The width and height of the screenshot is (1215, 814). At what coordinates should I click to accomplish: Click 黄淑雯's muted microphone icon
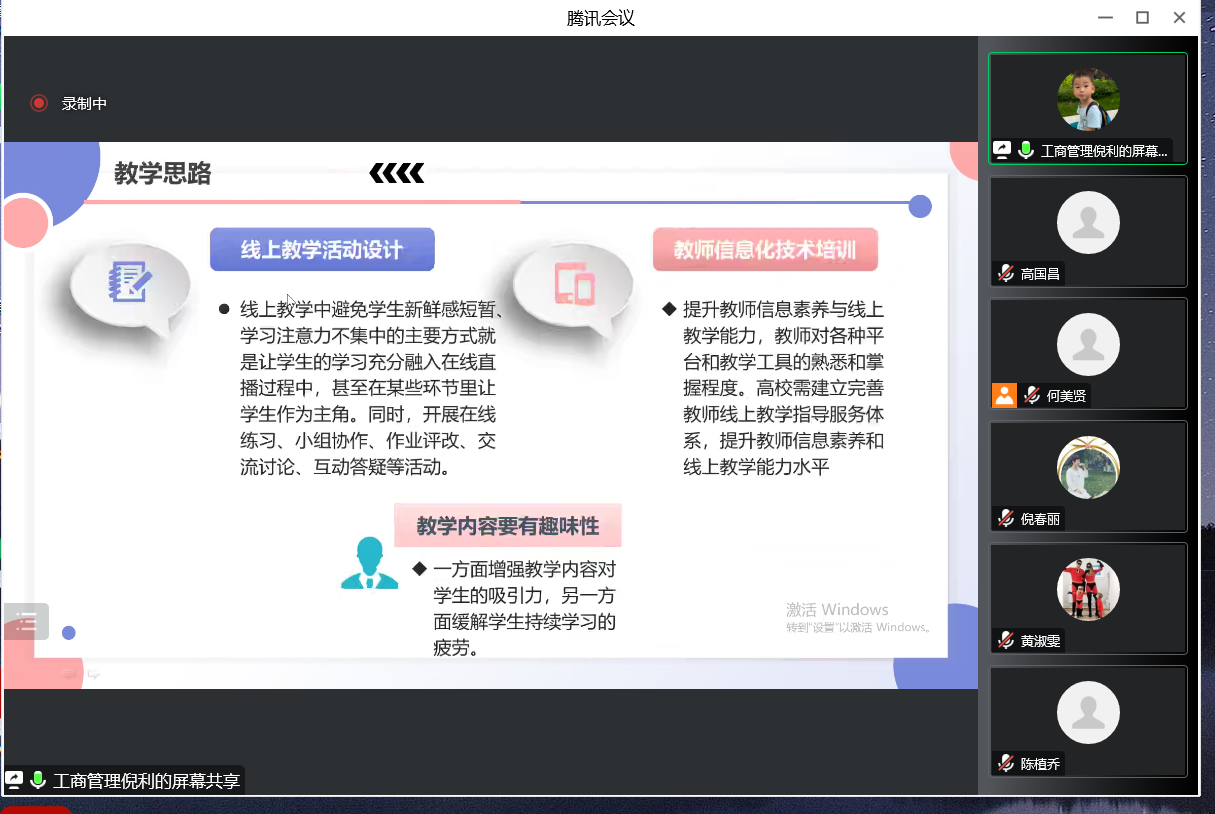(1005, 641)
